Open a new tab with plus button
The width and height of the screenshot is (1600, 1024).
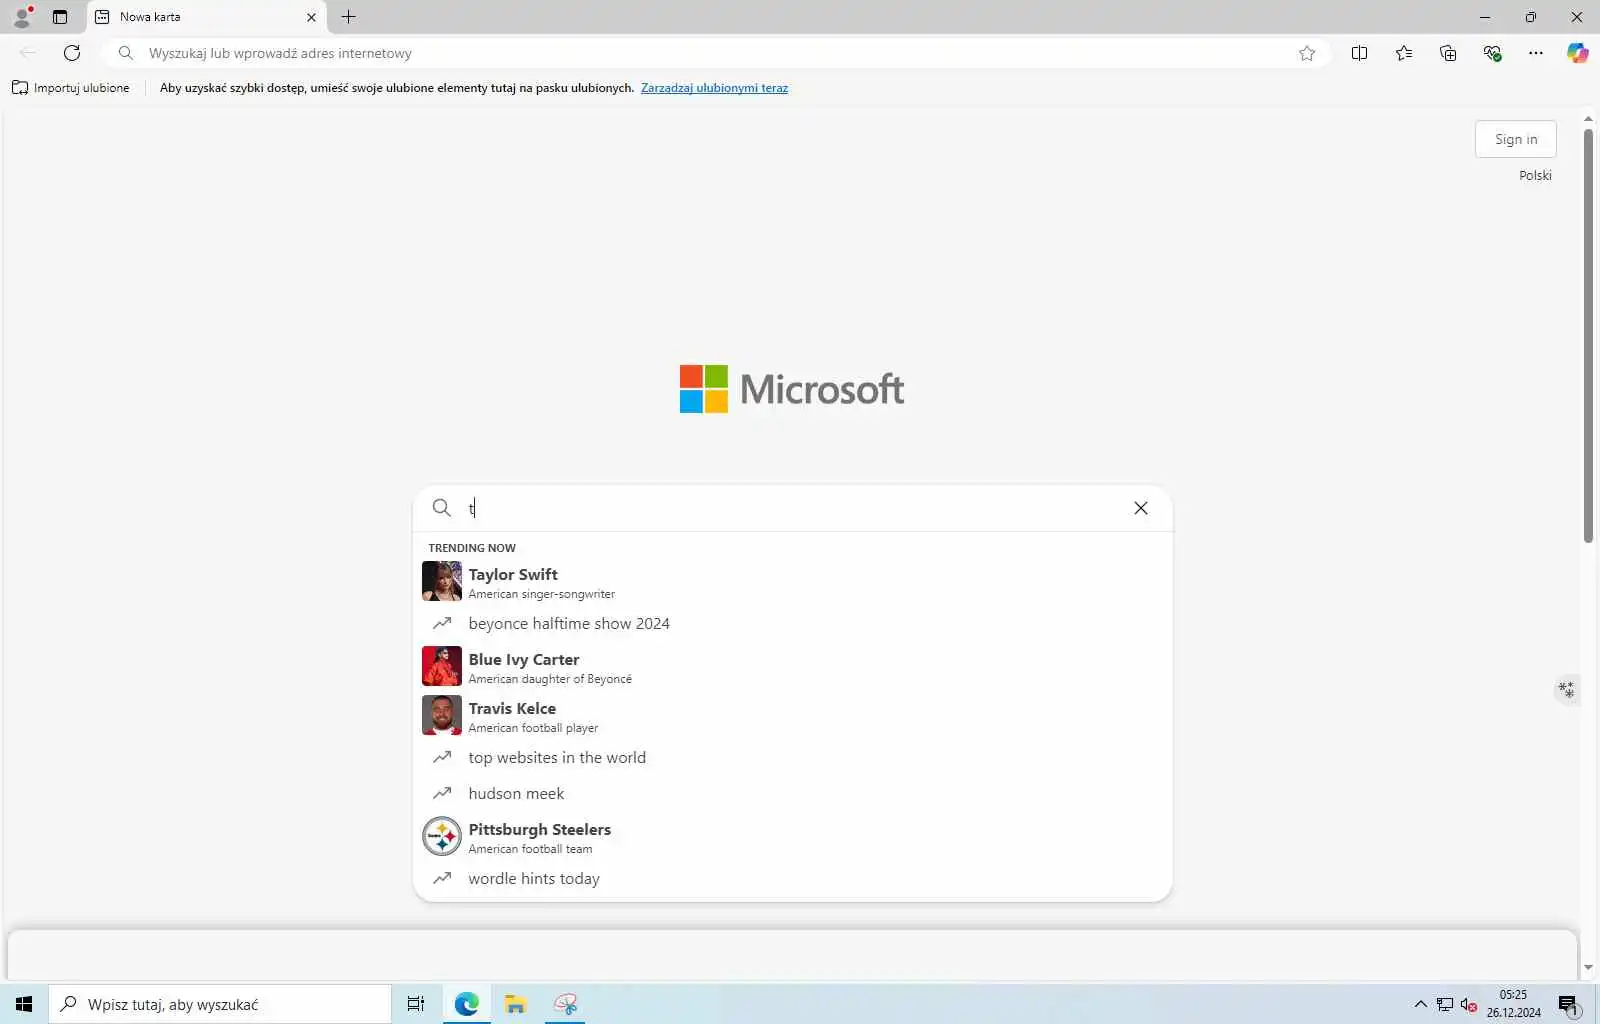(x=348, y=17)
